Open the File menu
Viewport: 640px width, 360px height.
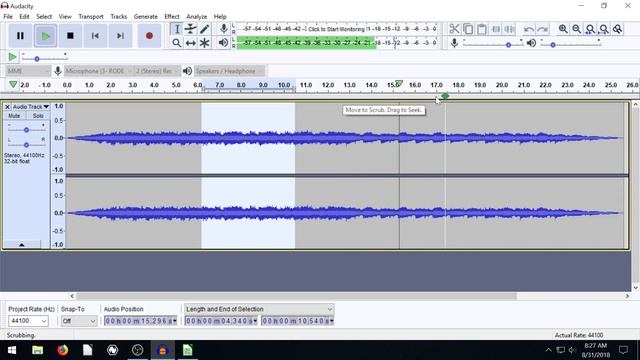tap(8, 16)
